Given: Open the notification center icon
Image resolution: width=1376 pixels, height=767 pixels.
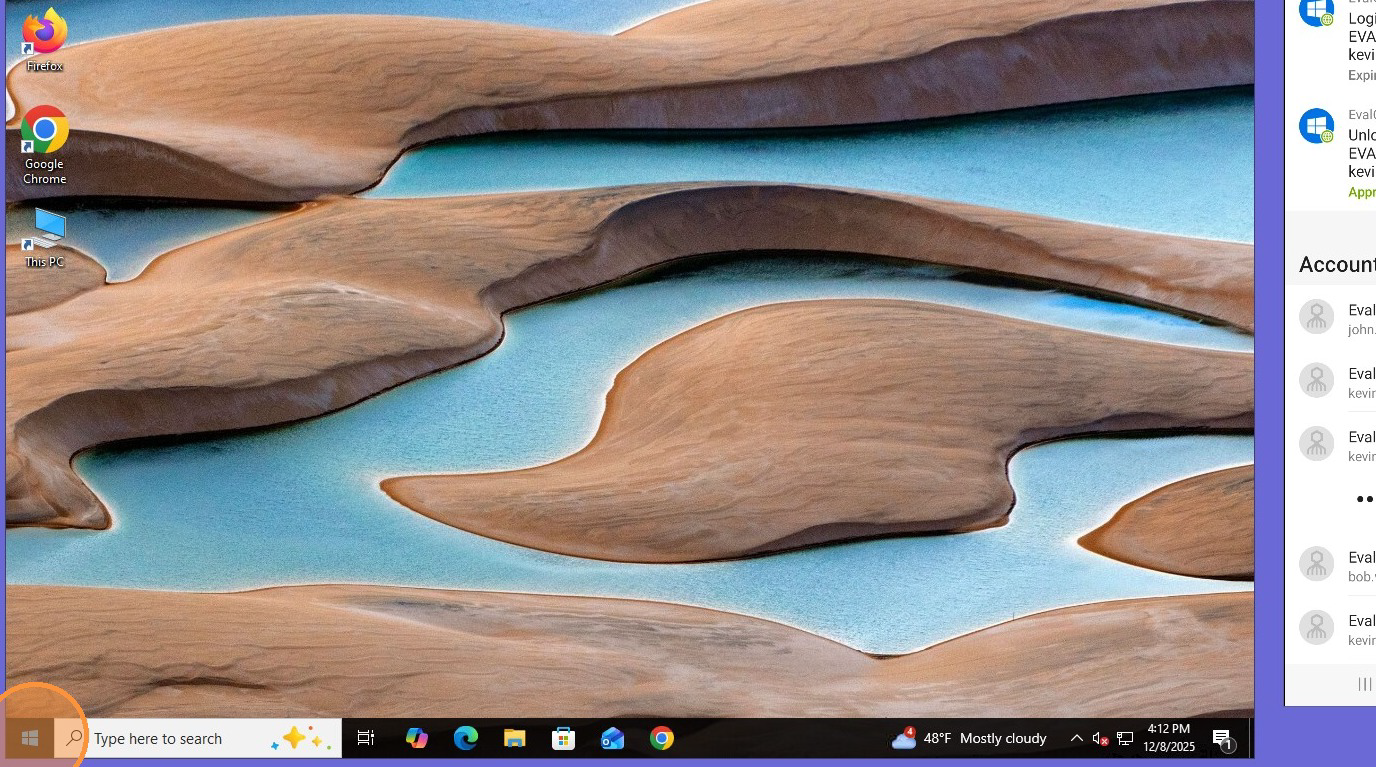Looking at the screenshot, I should coord(1223,738).
